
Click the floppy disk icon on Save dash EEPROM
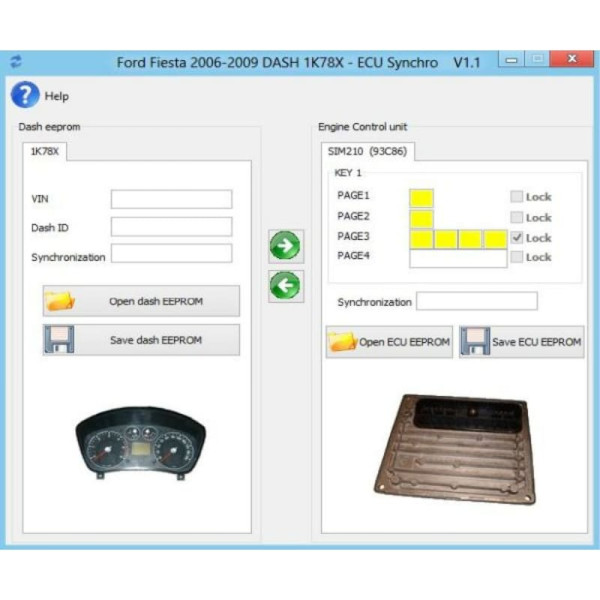coord(60,340)
